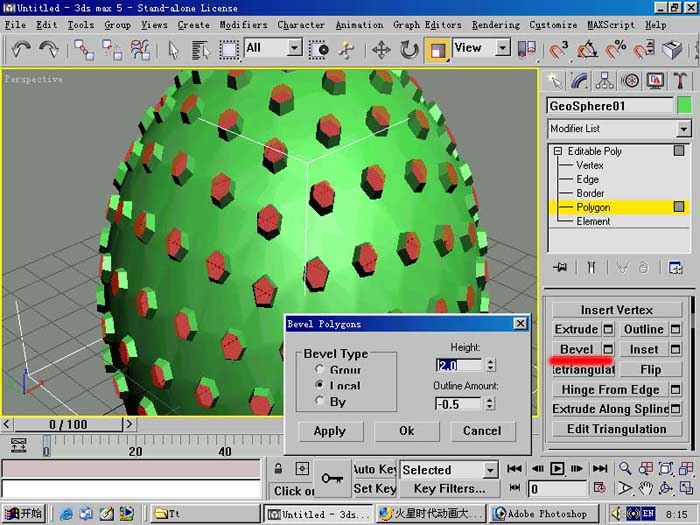Click the Insert Vertex button
This screenshot has height=525, width=700.
[617, 309]
